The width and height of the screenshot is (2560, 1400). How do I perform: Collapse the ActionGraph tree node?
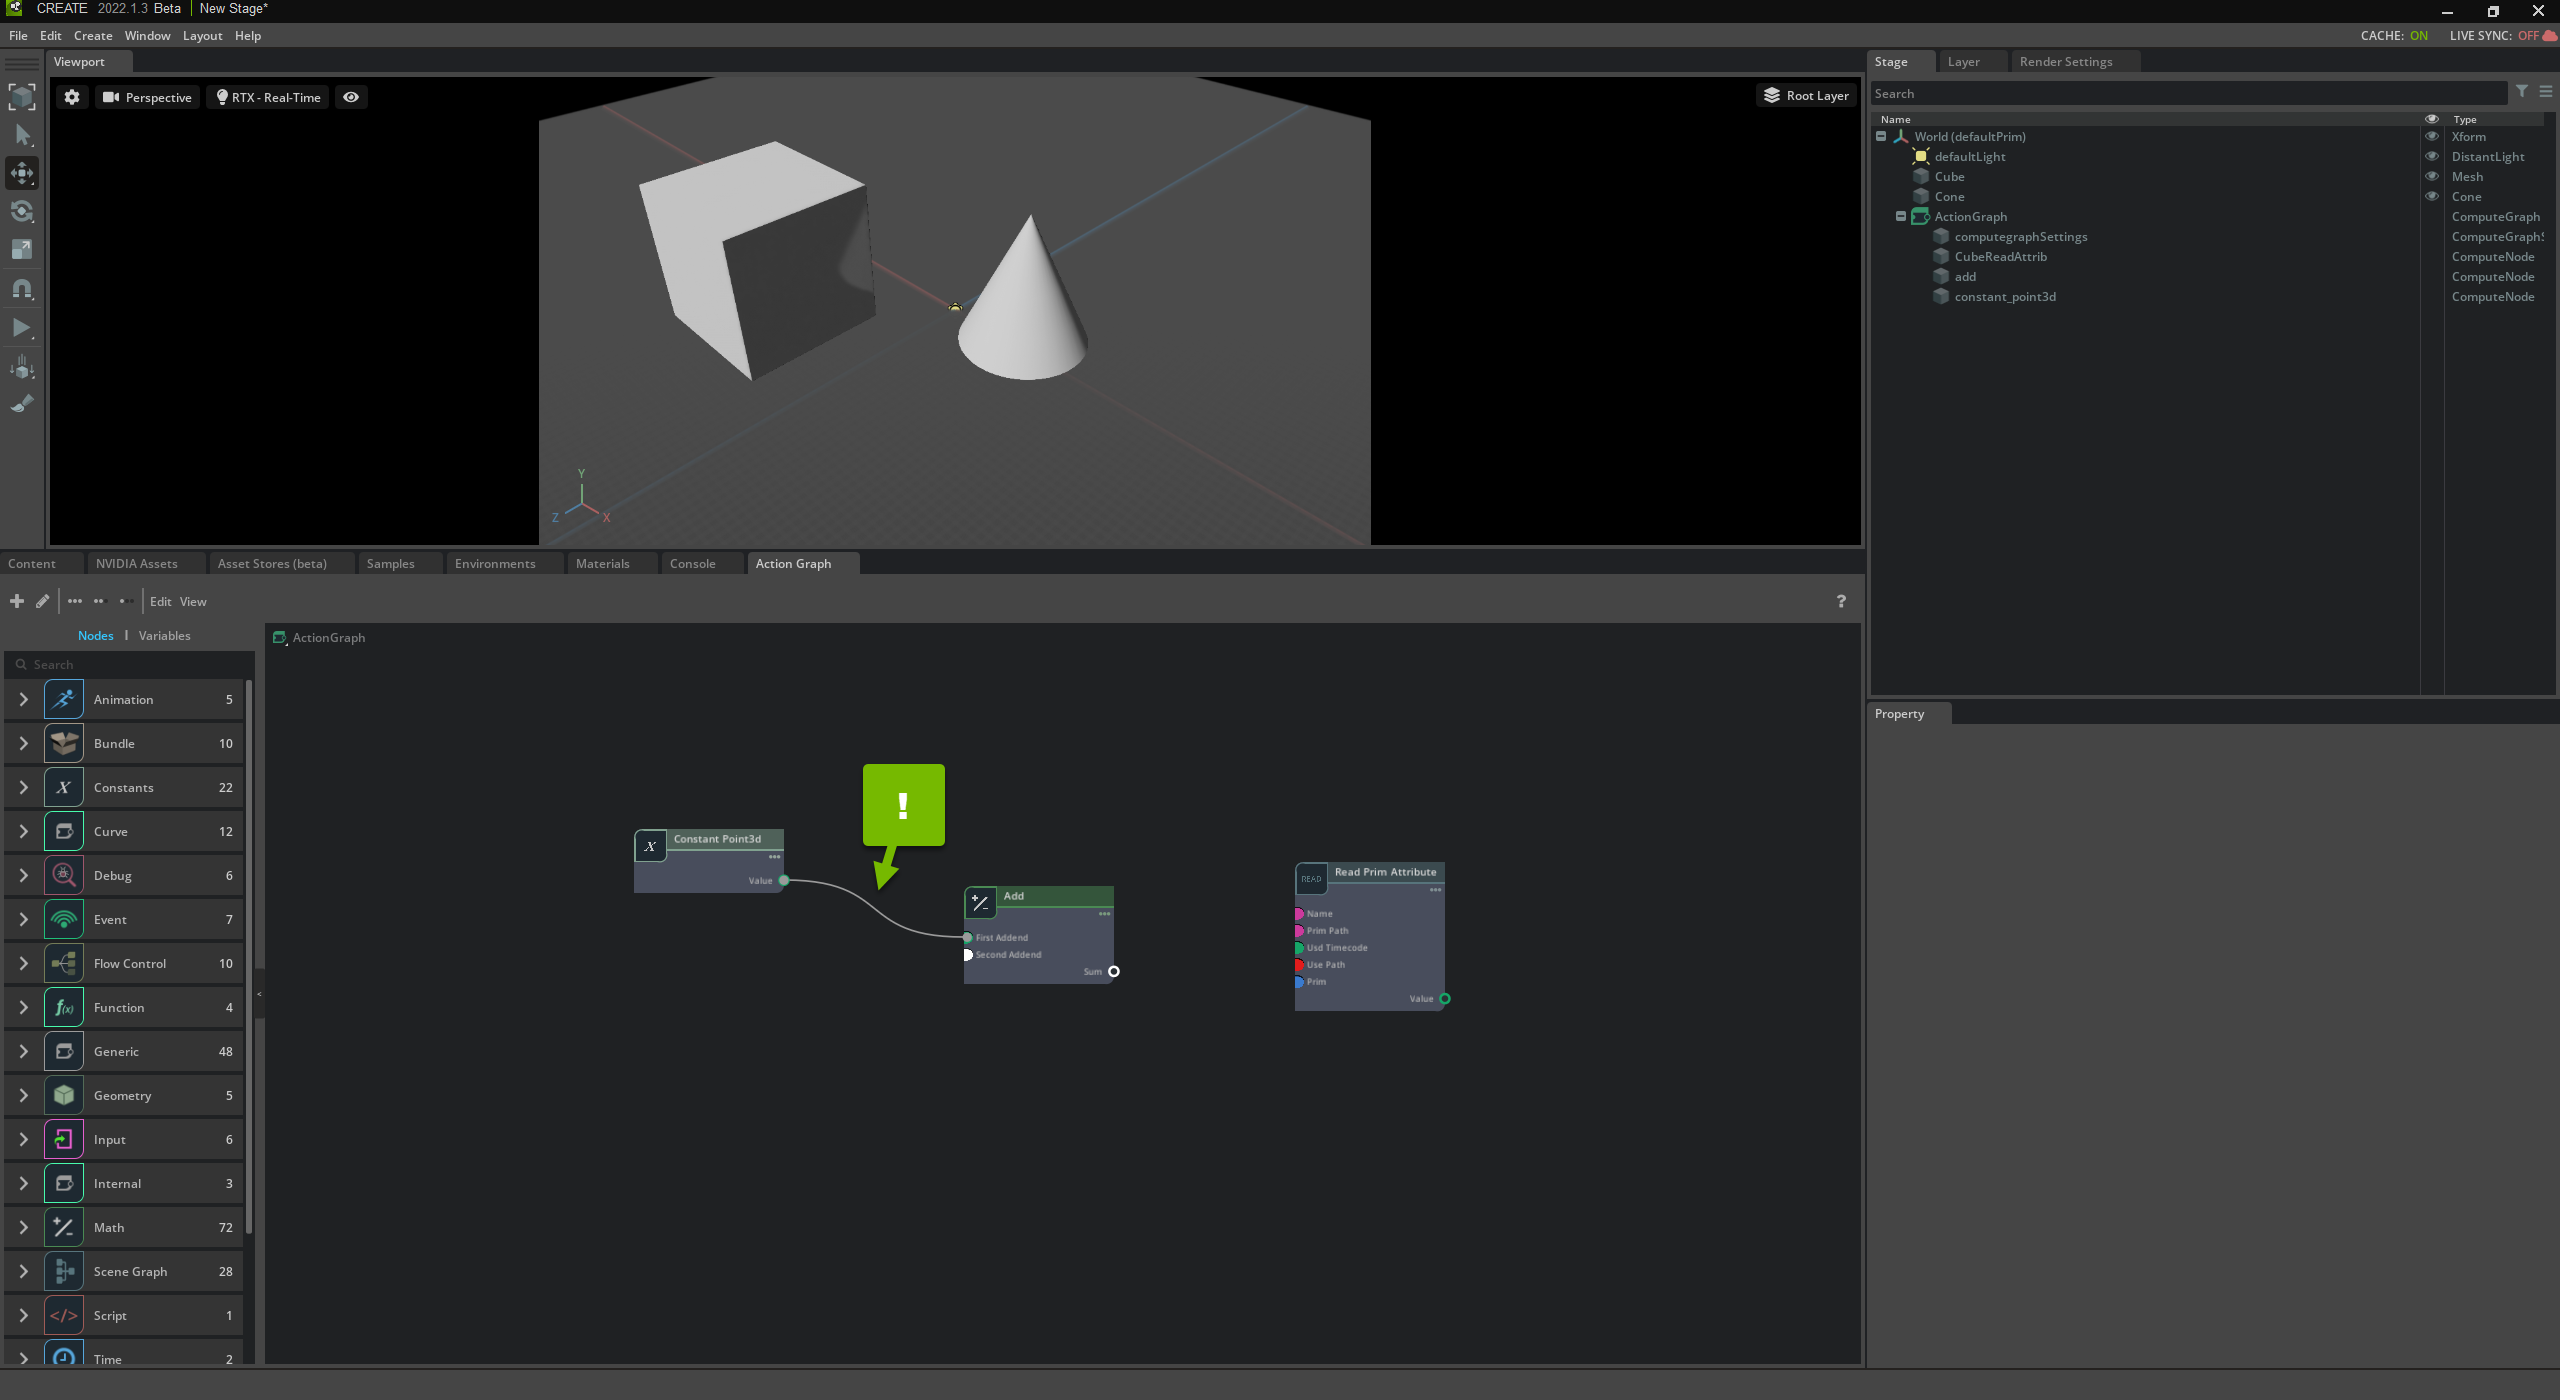(x=1901, y=217)
